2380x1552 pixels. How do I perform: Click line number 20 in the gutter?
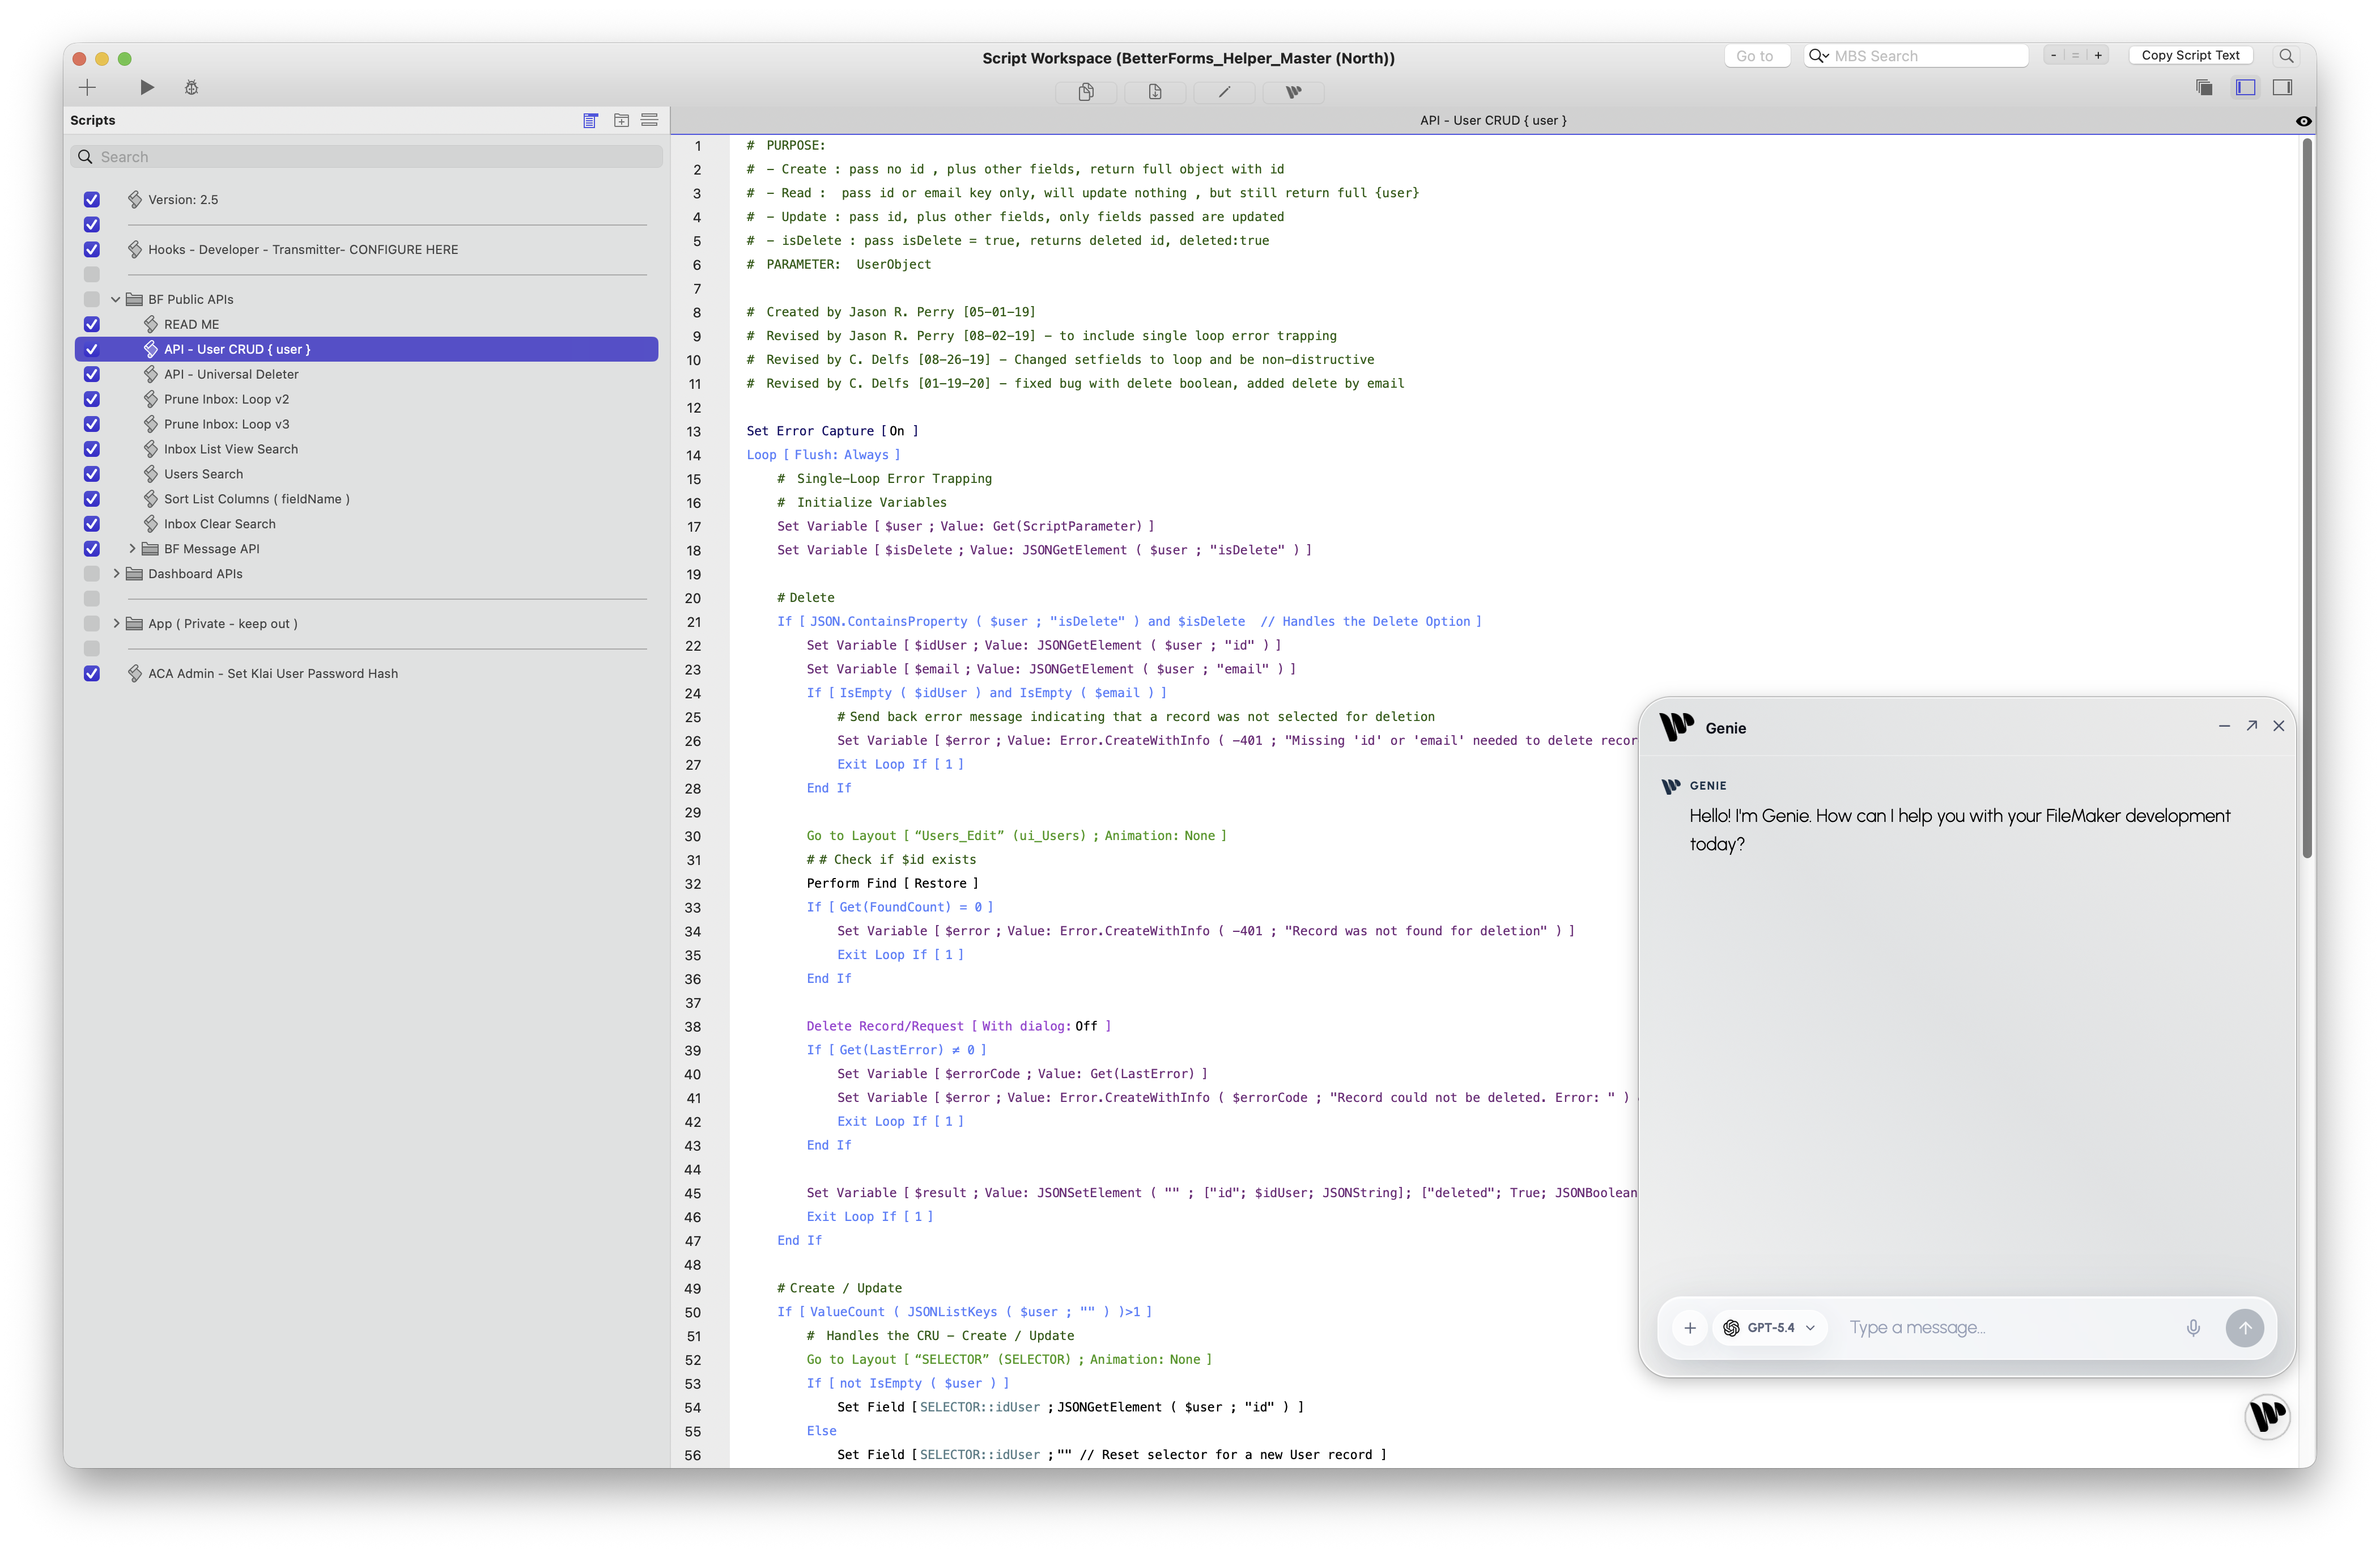pyautogui.click(x=693, y=599)
